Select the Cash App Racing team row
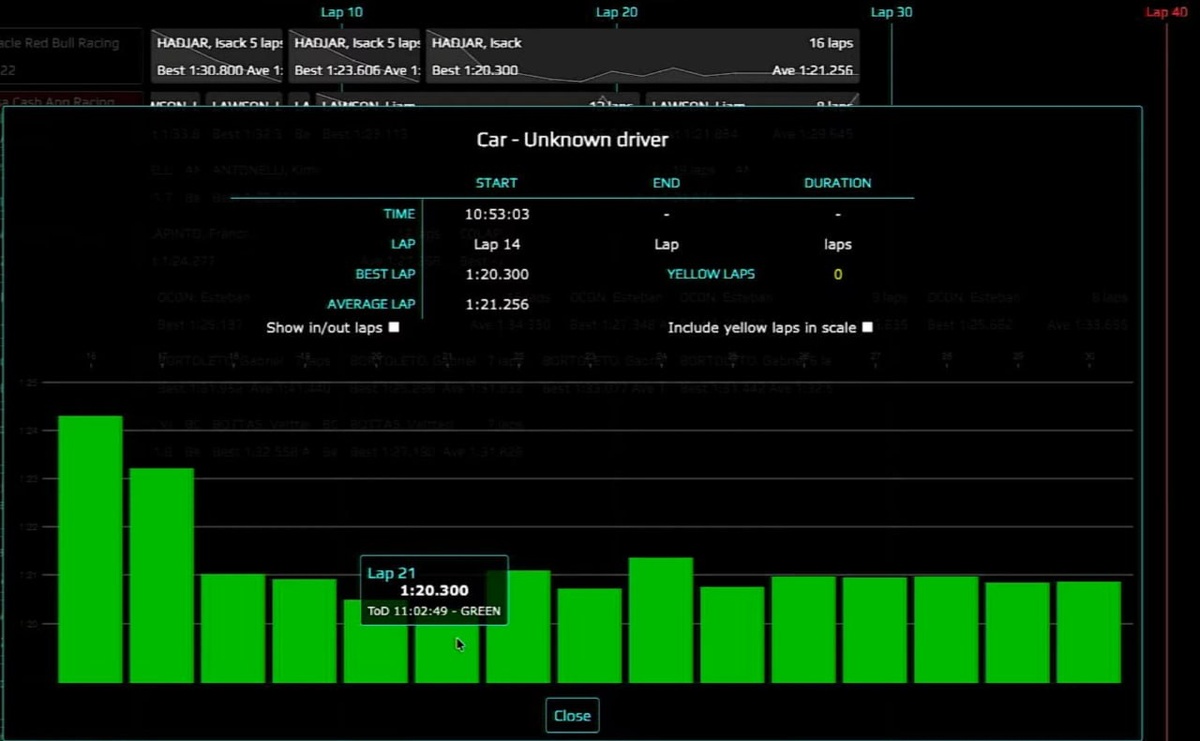This screenshot has width=1200, height=741. click(71, 101)
